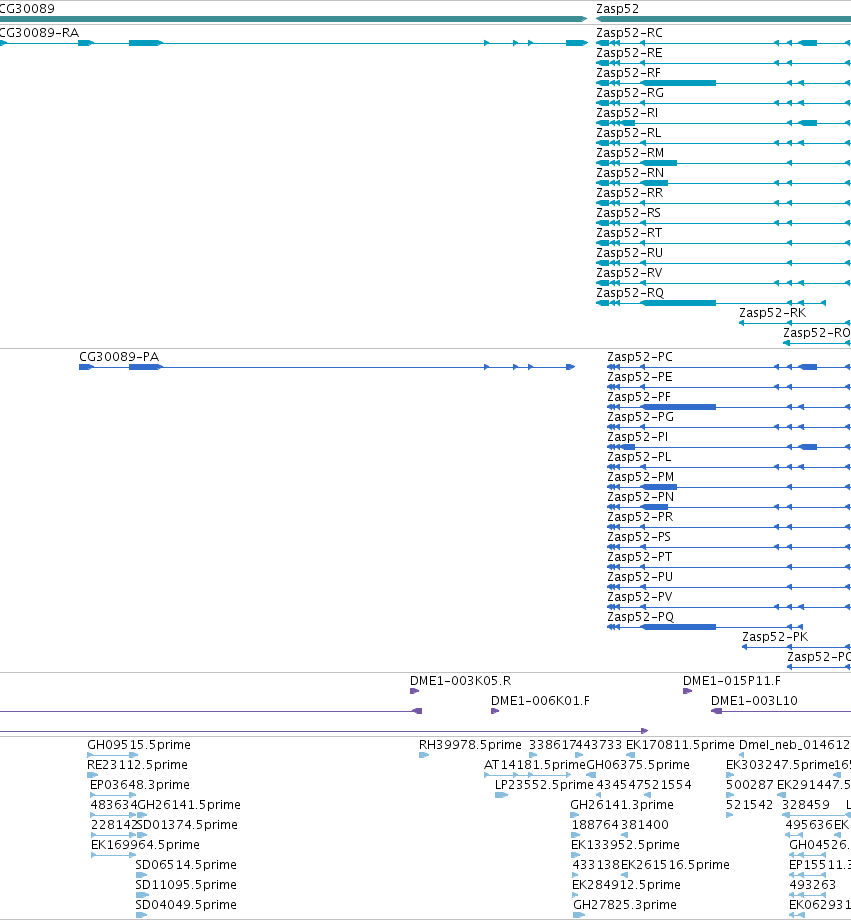Open the Zasp52-RC transcript label

[629, 33]
